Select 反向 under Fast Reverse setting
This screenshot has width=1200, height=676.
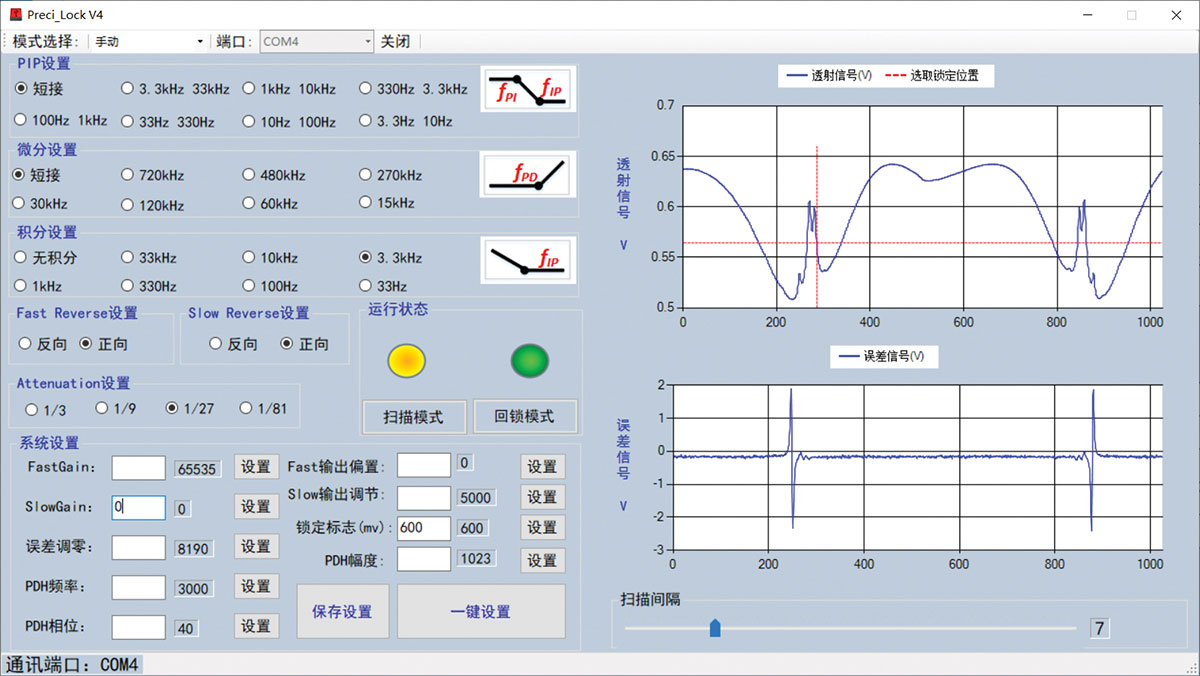[x=25, y=344]
